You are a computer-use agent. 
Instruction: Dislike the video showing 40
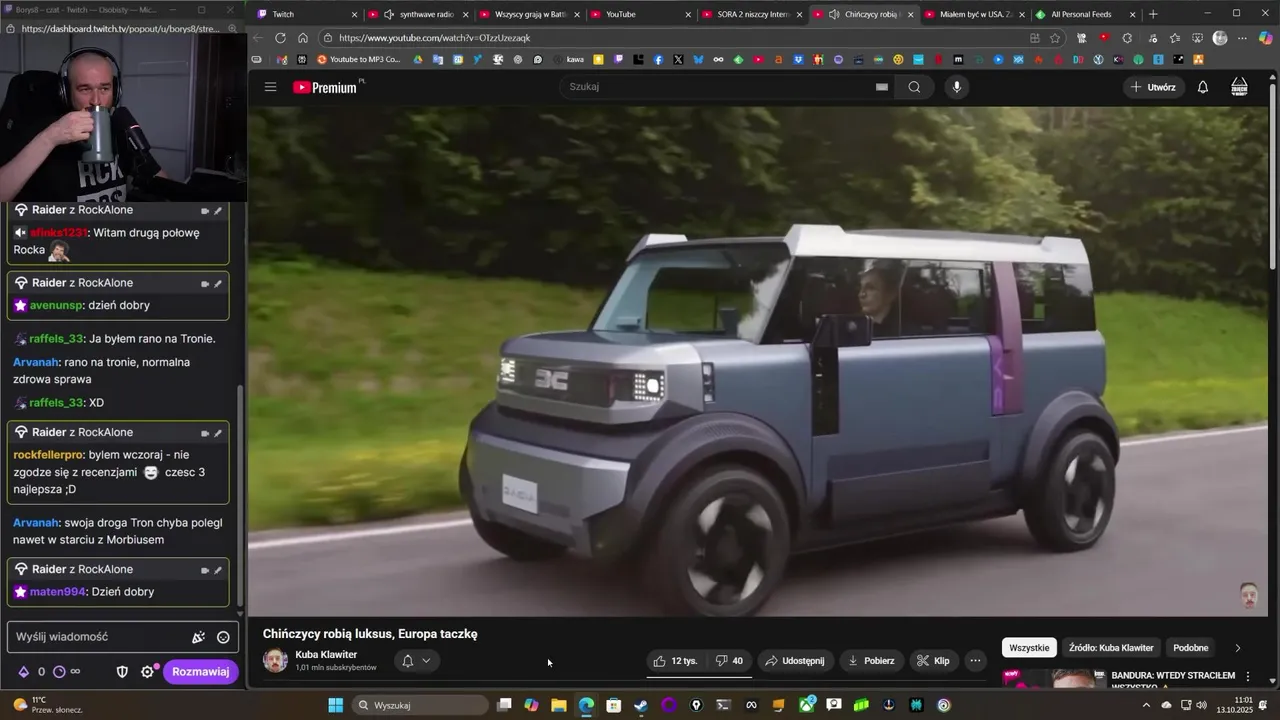[730, 661]
